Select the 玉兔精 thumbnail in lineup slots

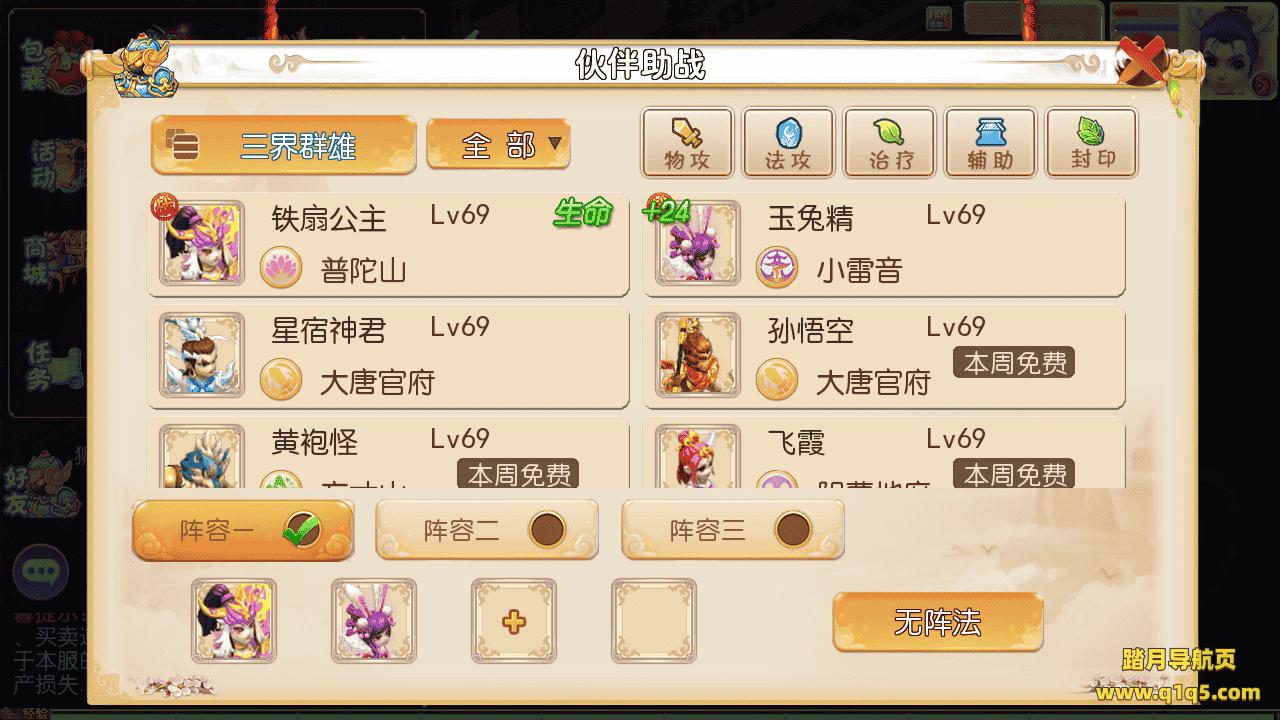(374, 621)
